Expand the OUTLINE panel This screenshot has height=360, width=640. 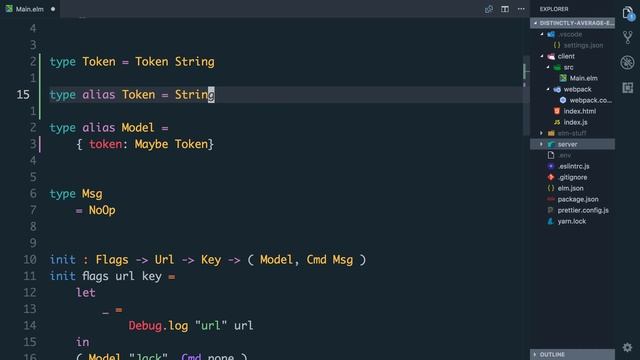tap(572, 354)
